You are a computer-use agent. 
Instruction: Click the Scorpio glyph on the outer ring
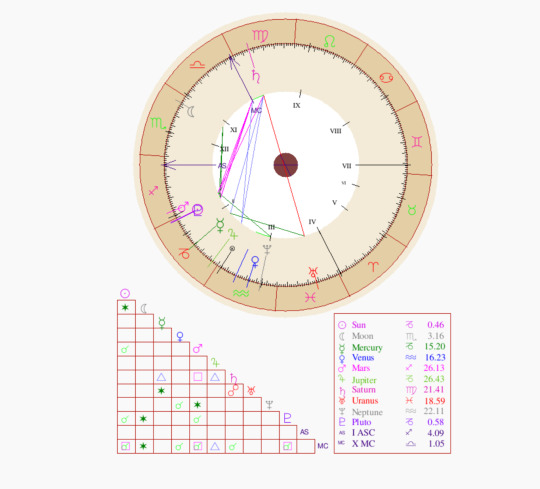tap(158, 123)
